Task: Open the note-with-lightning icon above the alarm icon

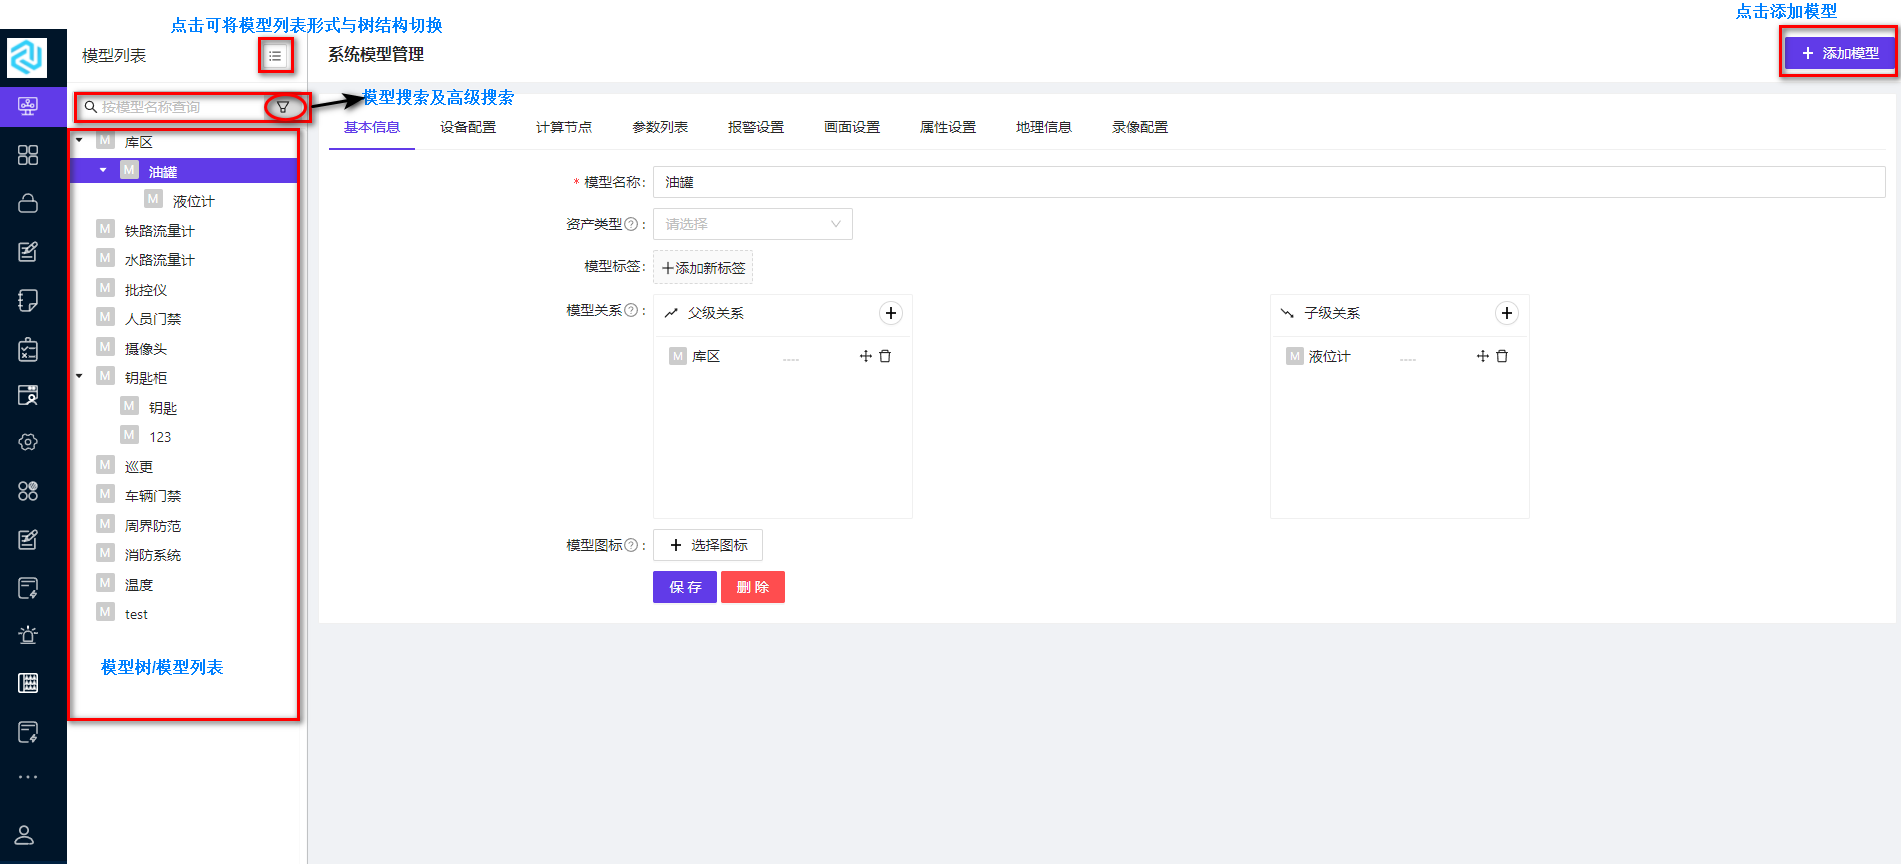Action: coord(28,588)
